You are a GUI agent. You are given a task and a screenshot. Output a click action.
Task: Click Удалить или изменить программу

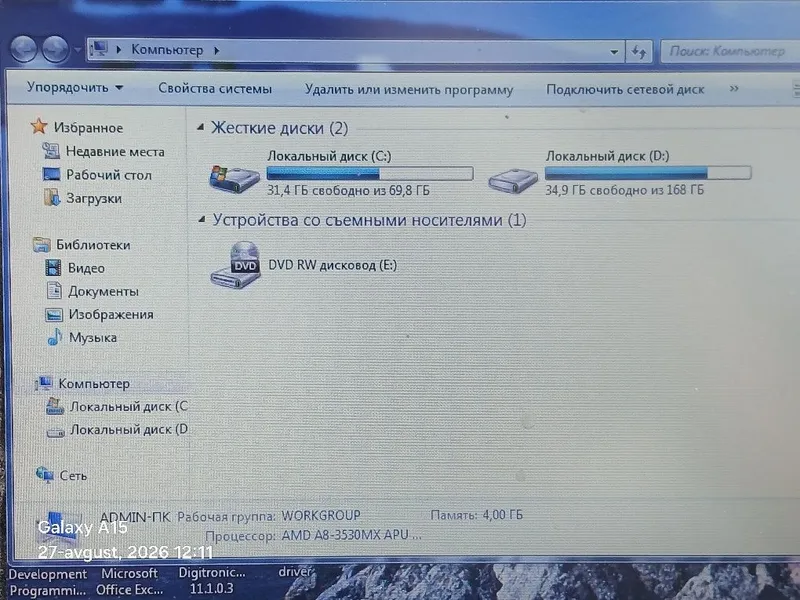pos(409,89)
